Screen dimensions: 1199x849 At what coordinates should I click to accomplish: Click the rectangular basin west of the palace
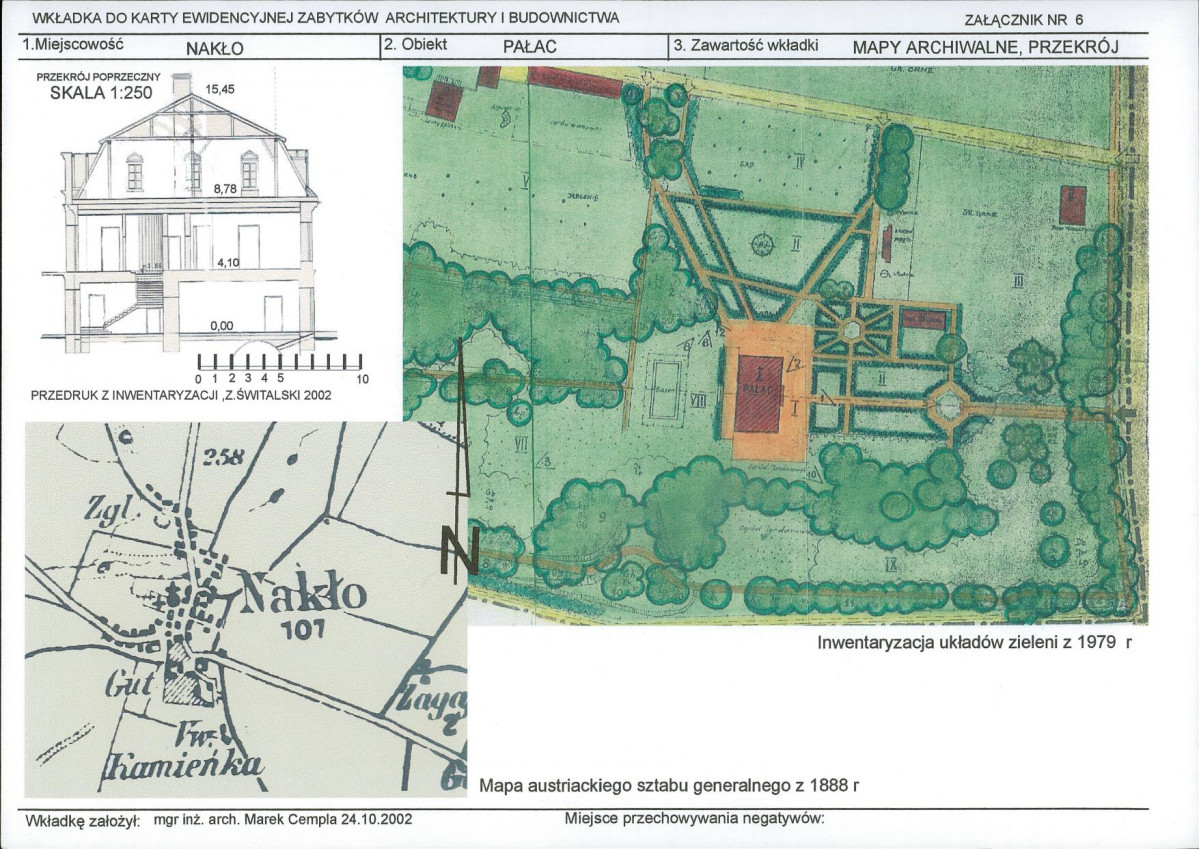pyautogui.click(x=664, y=389)
